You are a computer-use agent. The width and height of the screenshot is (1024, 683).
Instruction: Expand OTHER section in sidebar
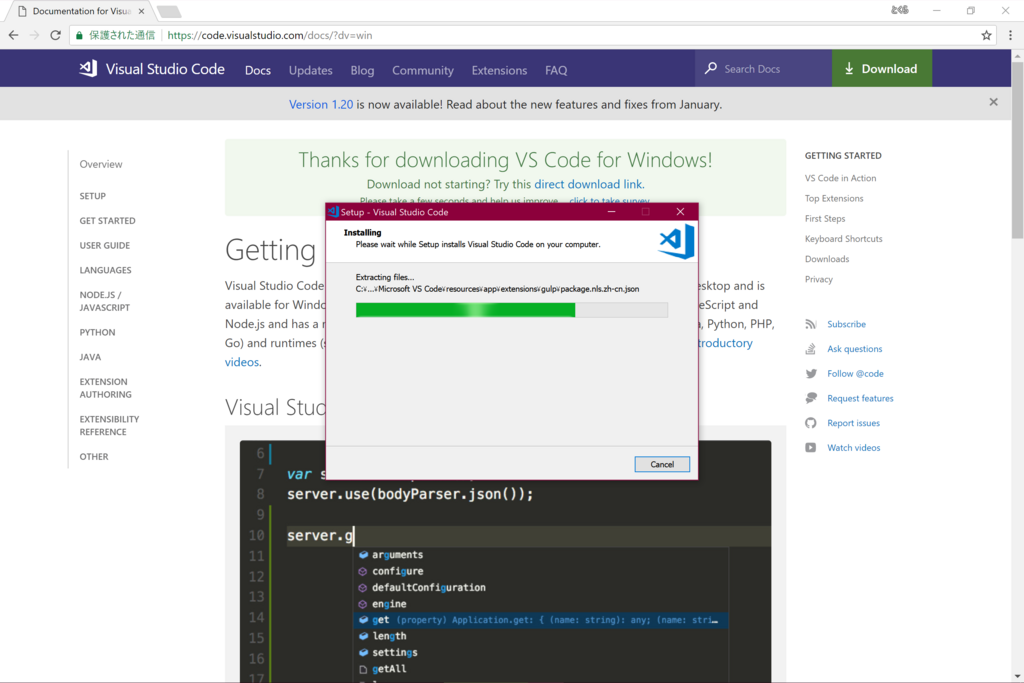pos(94,456)
